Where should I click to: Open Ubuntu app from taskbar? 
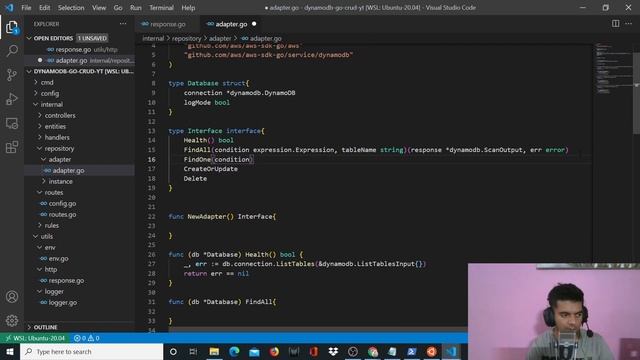click(x=431, y=351)
